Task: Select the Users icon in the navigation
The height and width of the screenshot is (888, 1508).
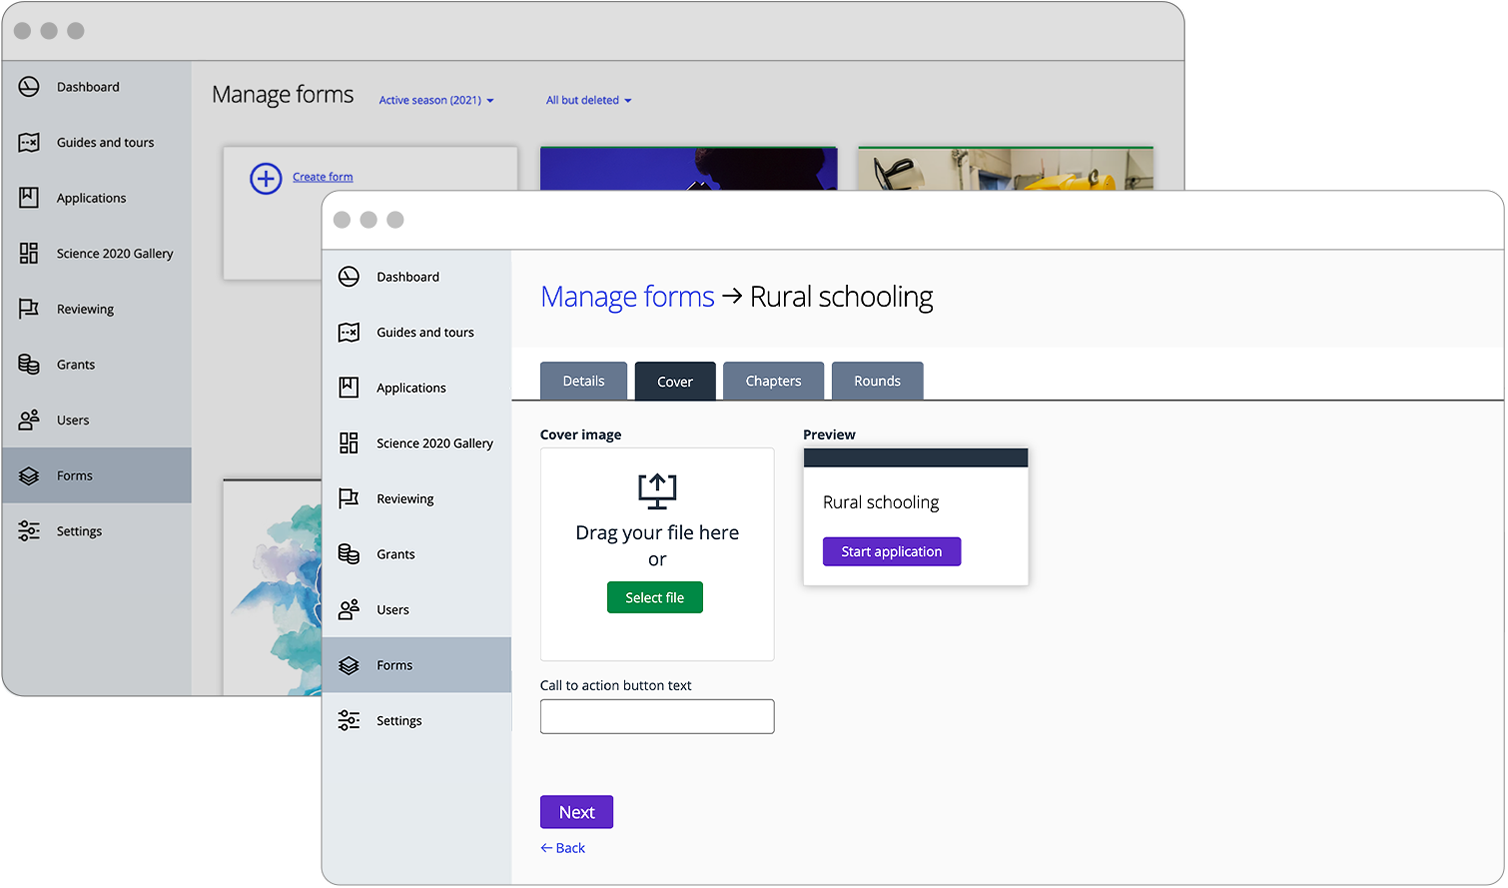Action: (x=348, y=609)
